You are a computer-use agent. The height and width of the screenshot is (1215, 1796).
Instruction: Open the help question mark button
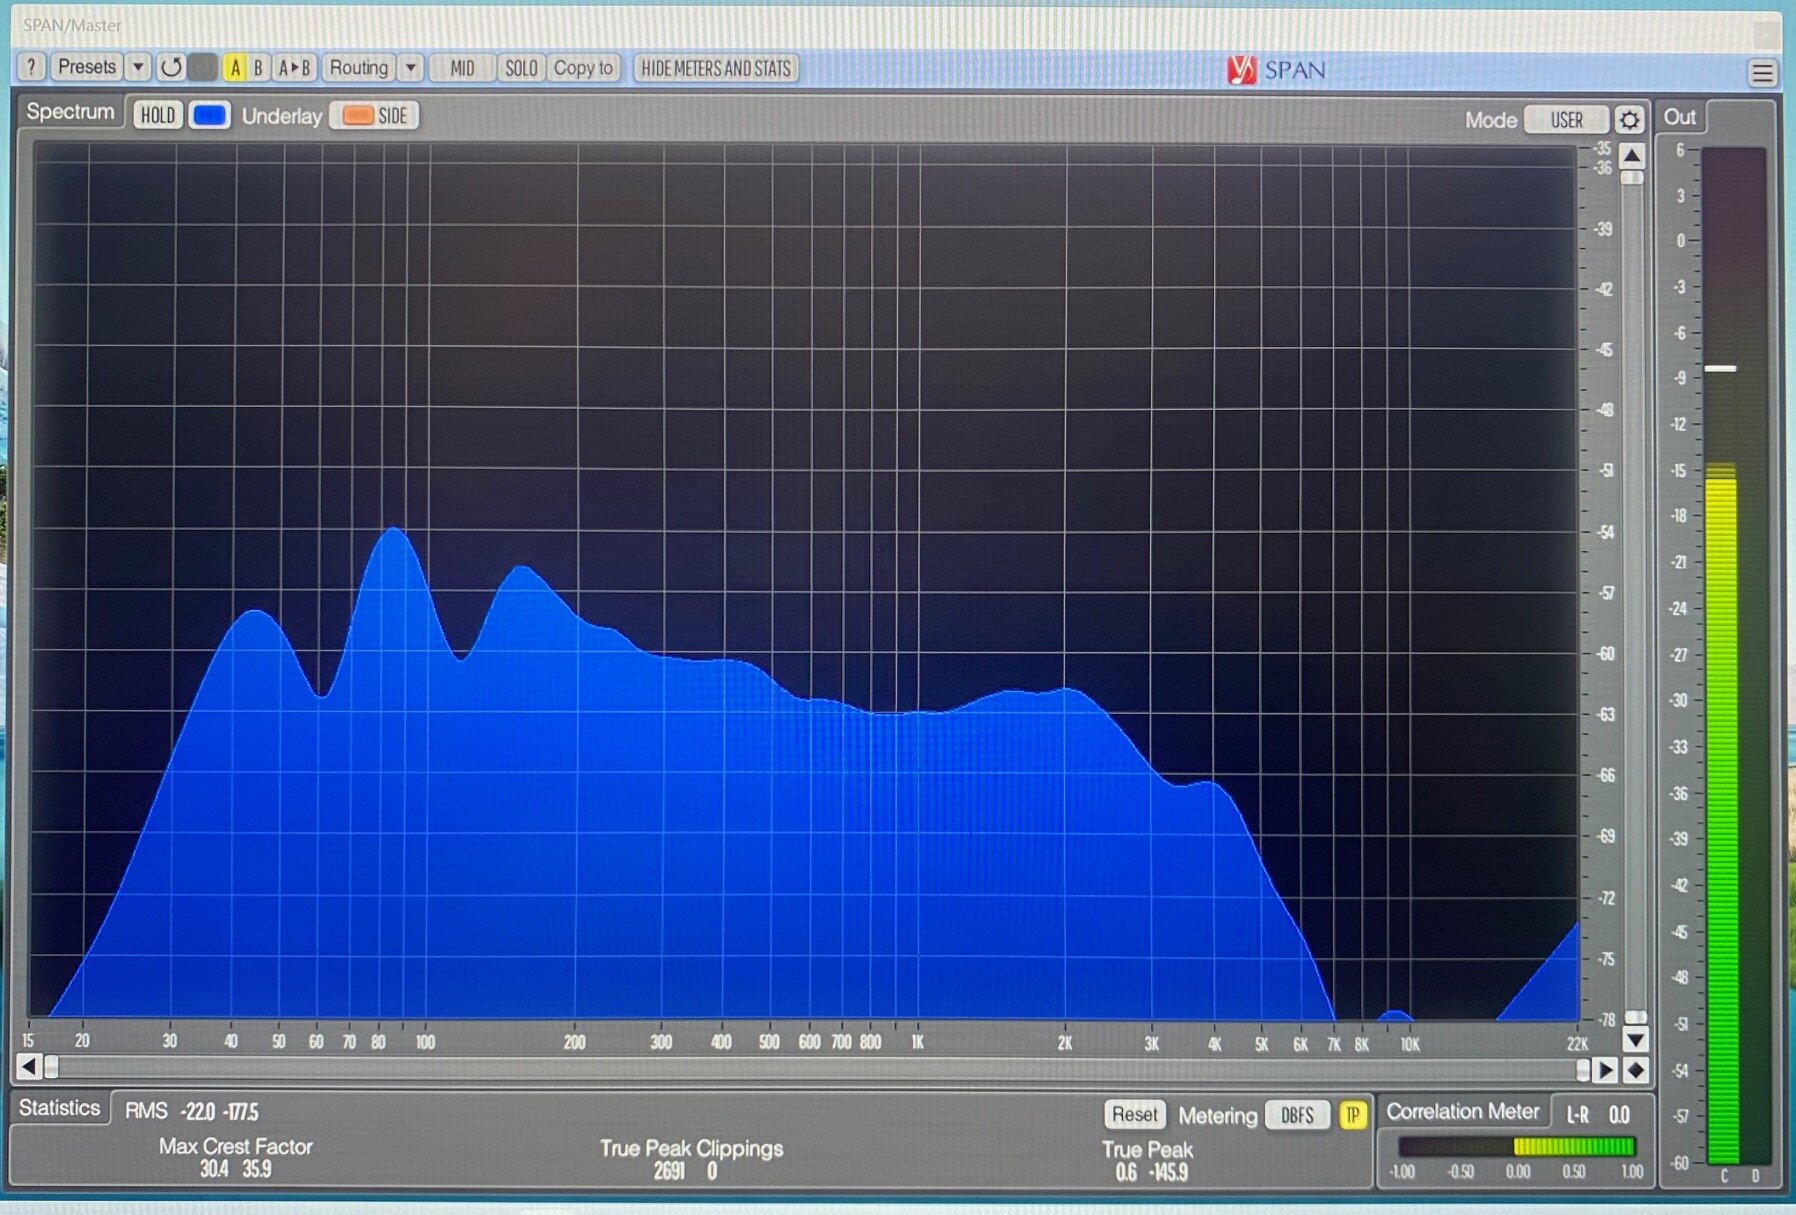click(31, 67)
